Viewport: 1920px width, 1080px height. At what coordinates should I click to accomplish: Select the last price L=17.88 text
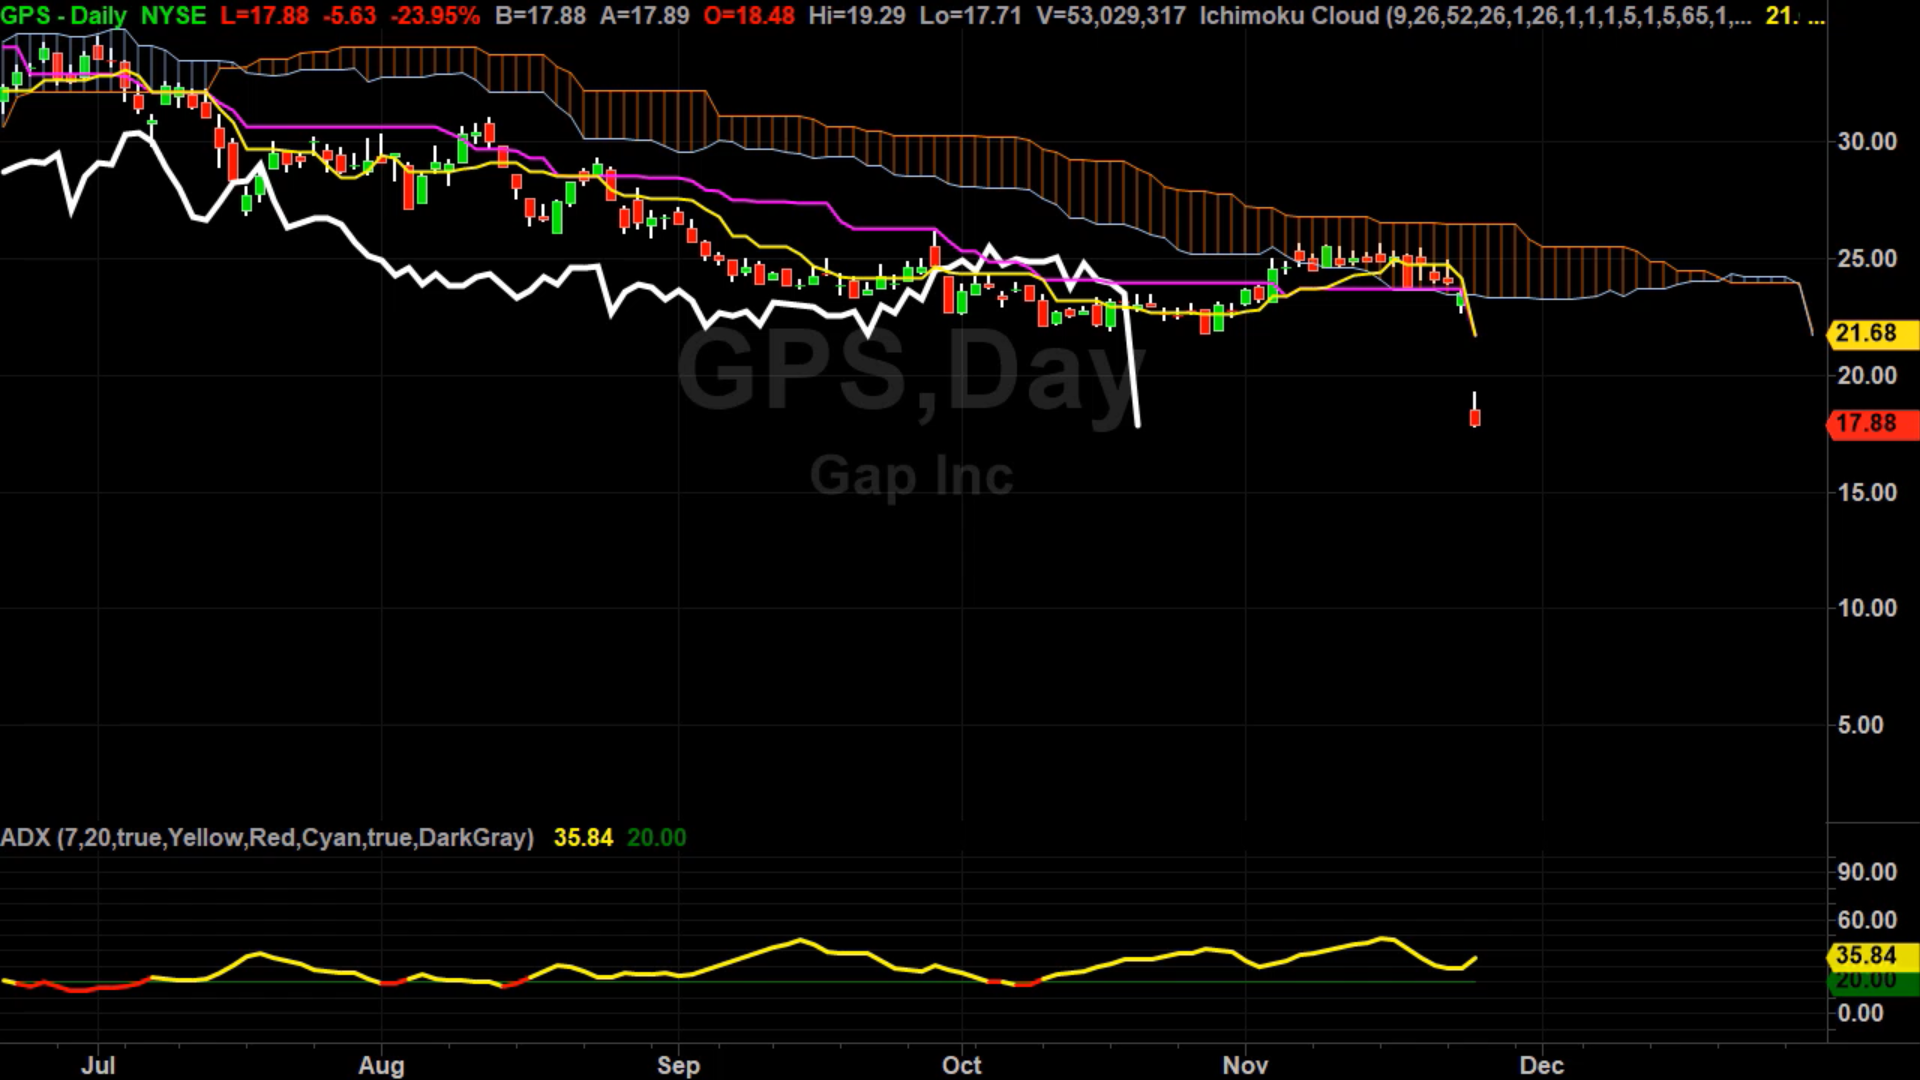pos(264,16)
